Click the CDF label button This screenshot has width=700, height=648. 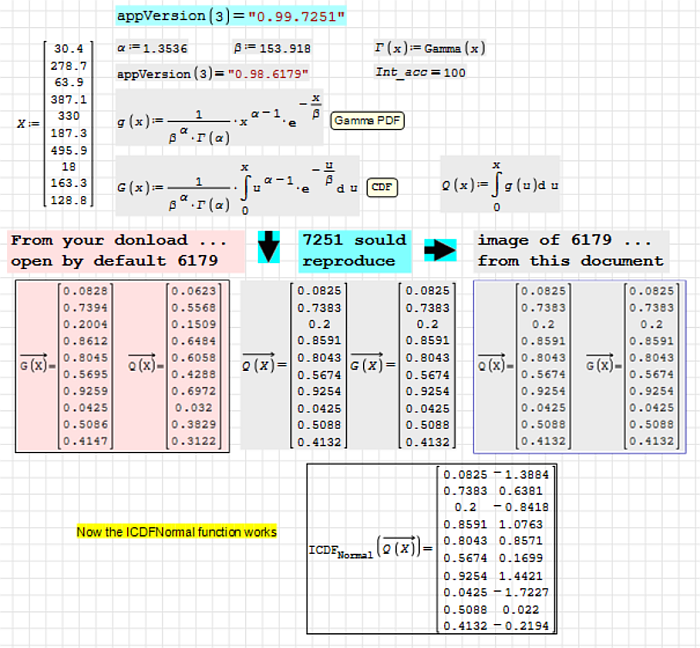tap(381, 187)
